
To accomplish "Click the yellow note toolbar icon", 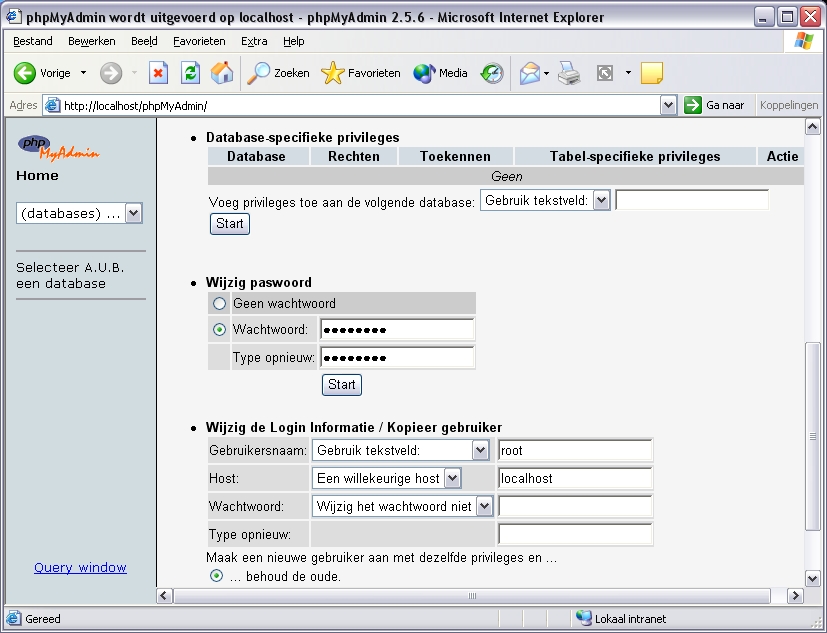I will pos(652,73).
